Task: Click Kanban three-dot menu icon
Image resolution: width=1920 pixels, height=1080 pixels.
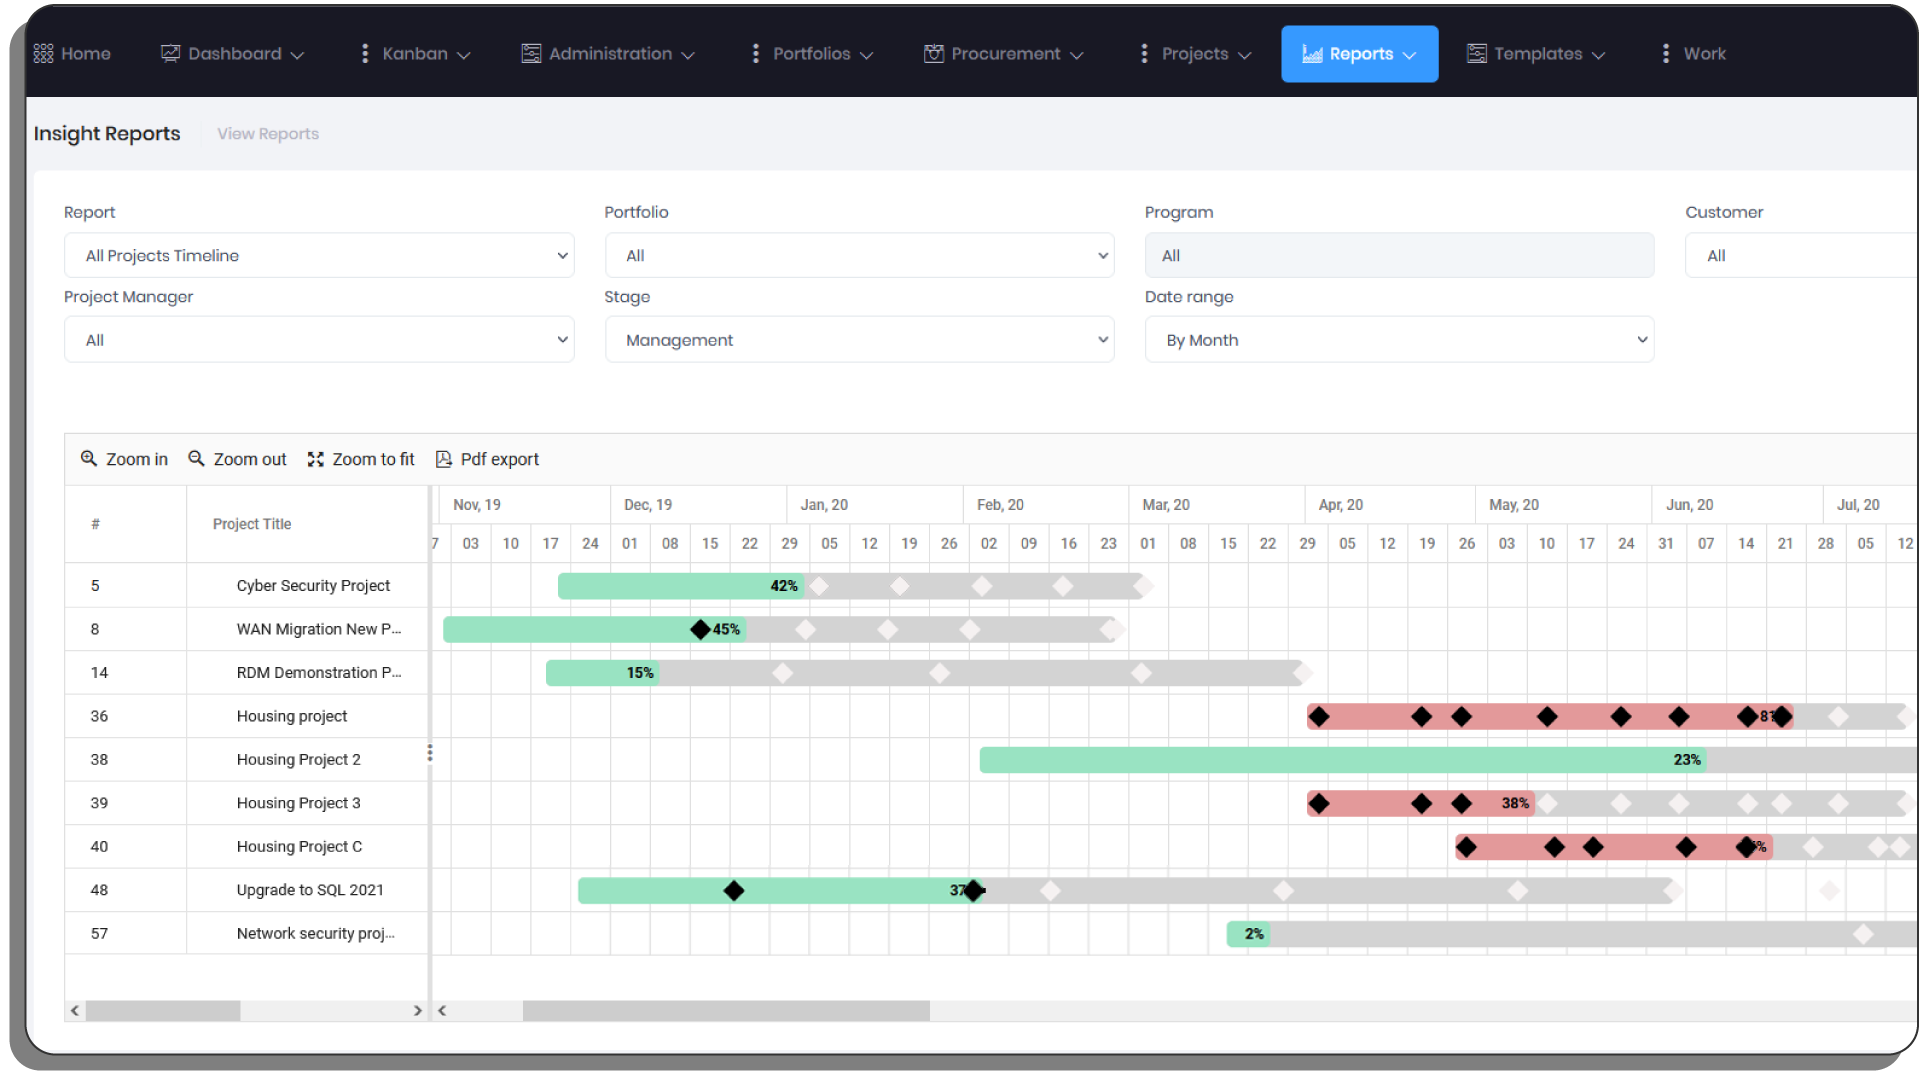Action: point(365,54)
